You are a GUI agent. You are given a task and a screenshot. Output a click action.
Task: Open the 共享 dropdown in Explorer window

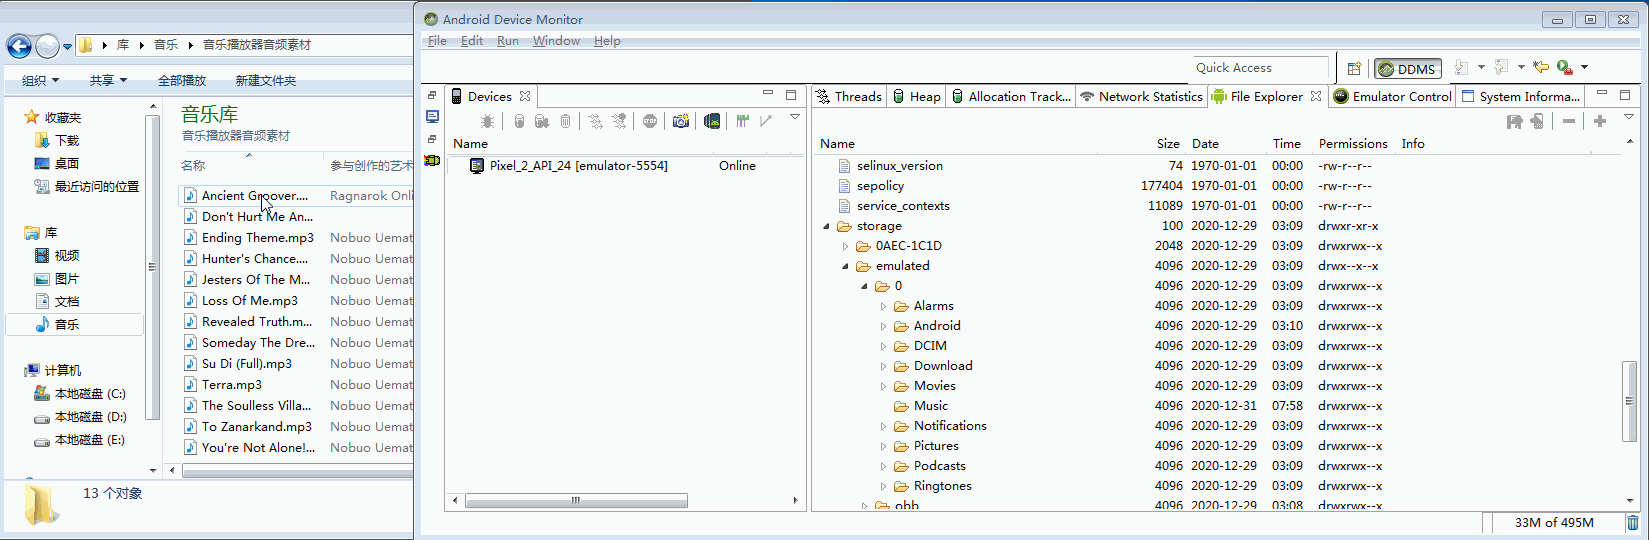[x=108, y=80]
